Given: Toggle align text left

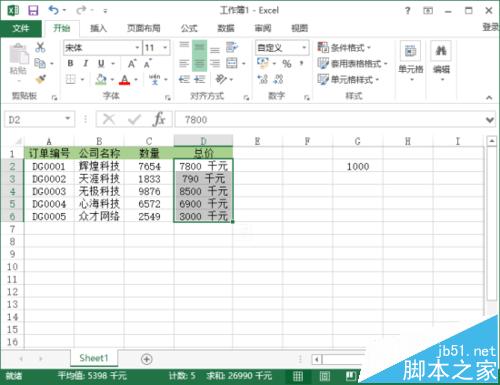Looking at the screenshot, I should 184,63.
